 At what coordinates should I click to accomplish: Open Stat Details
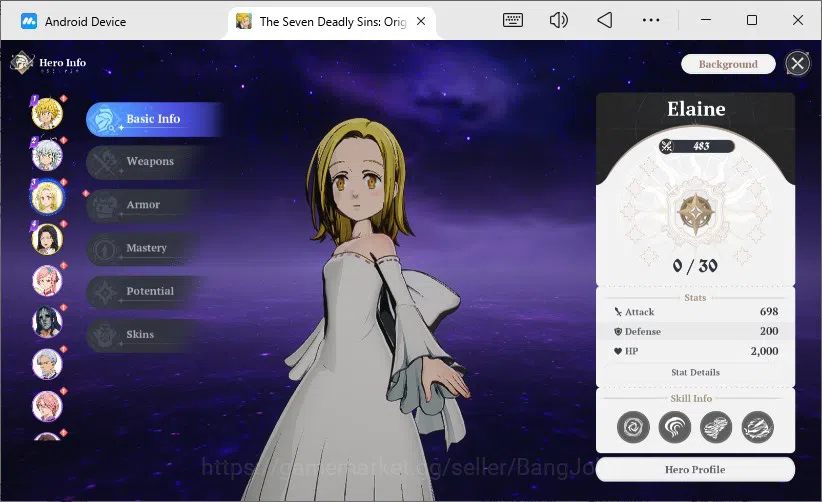pyautogui.click(x=695, y=372)
